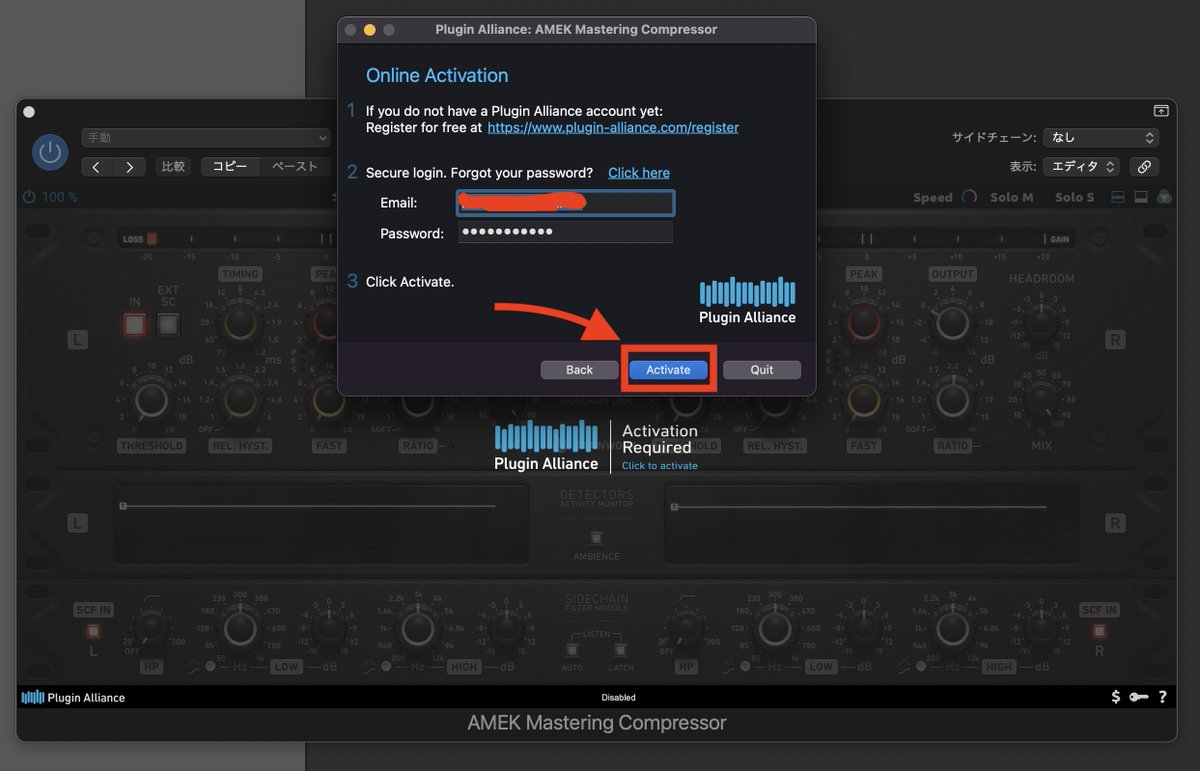Click the 'Disabled' status text
1200x771 pixels.
pos(618,697)
